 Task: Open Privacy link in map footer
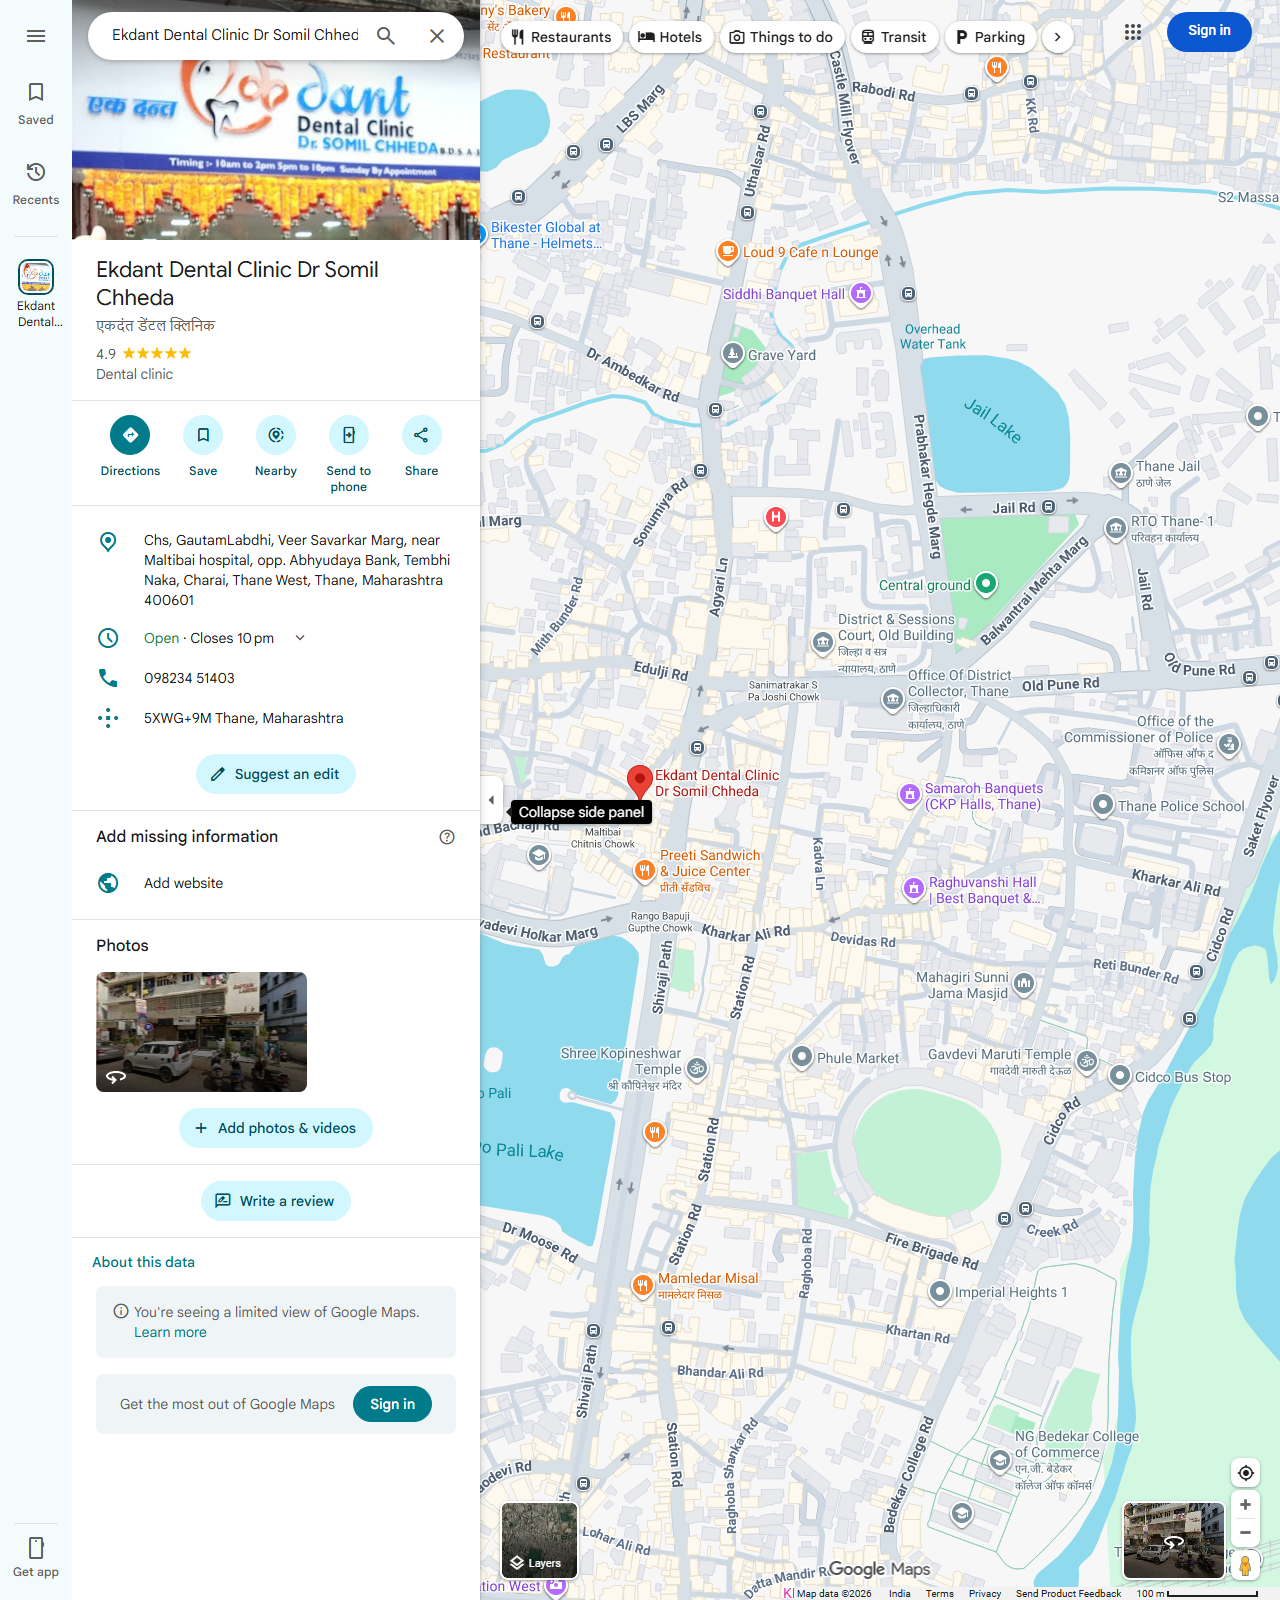click(x=985, y=1593)
